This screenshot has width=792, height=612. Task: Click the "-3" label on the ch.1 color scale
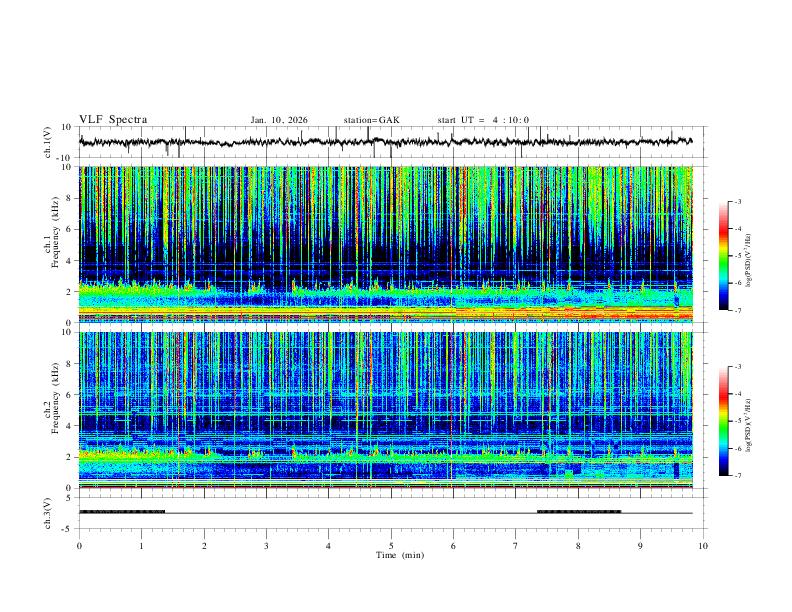pyautogui.click(x=737, y=201)
